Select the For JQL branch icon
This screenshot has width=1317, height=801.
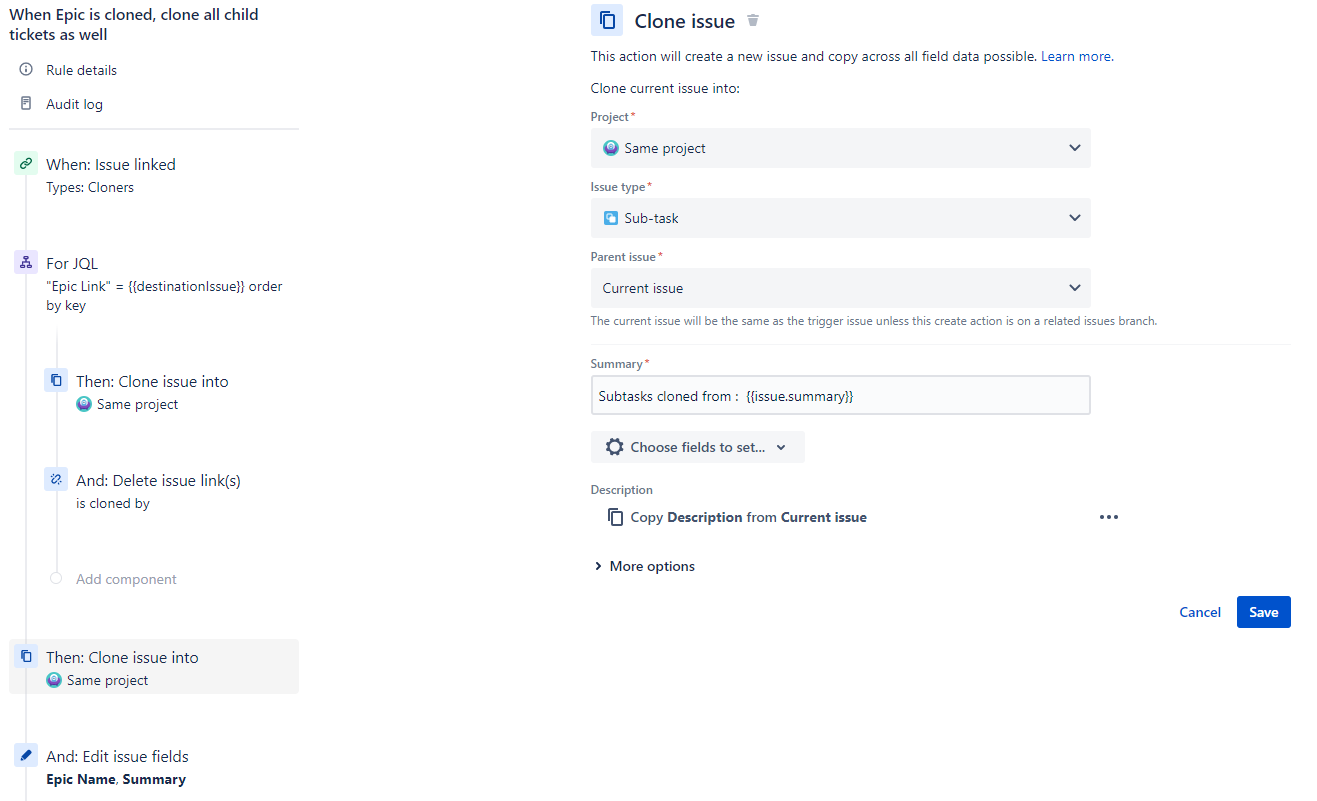click(x=26, y=263)
